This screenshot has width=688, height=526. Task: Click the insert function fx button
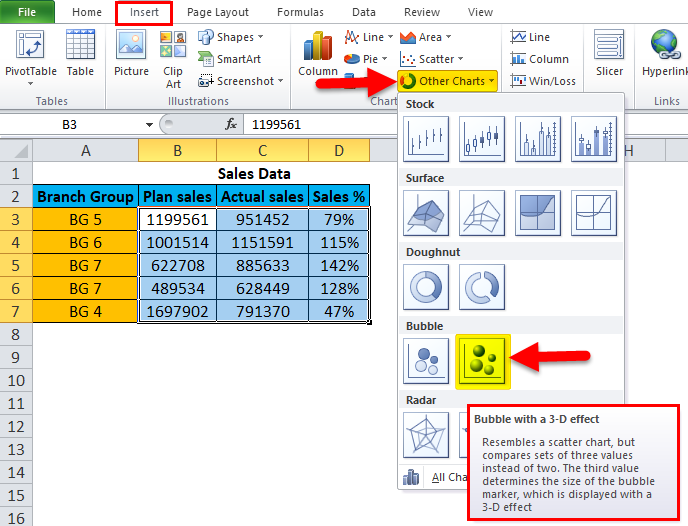231,125
